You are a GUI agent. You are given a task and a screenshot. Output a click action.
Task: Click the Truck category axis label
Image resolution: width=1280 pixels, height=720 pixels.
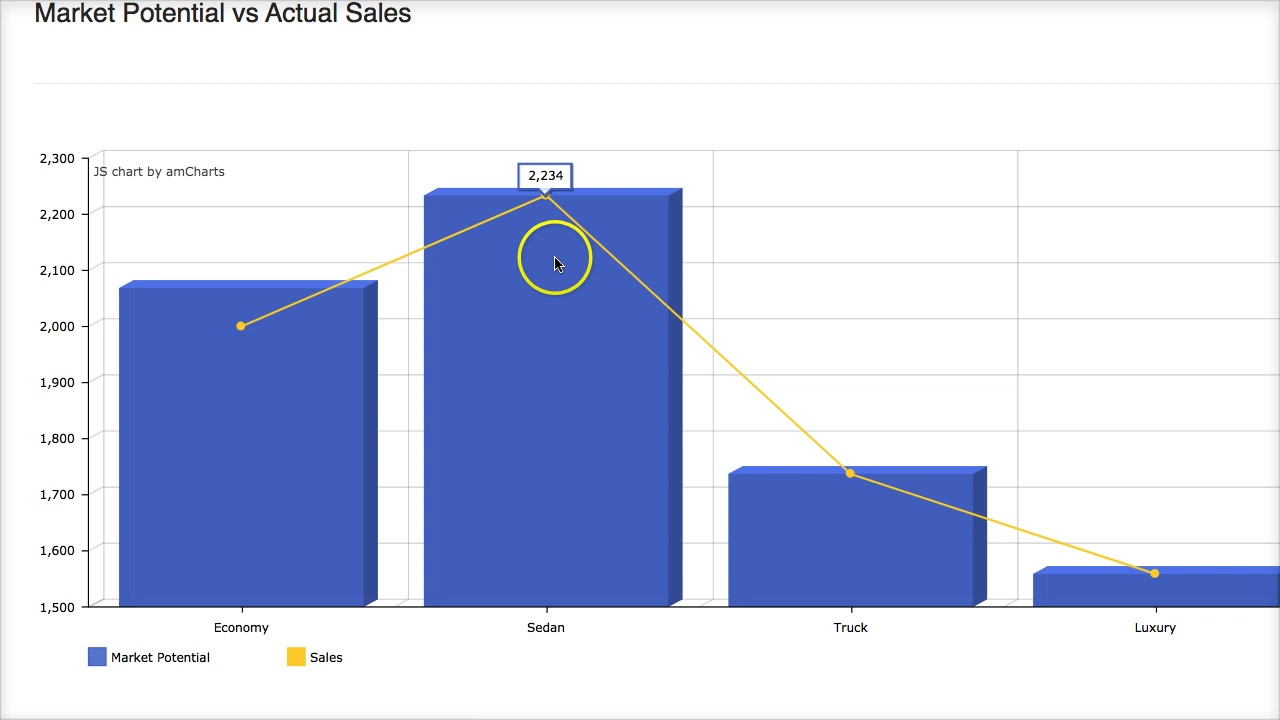(850, 628)
